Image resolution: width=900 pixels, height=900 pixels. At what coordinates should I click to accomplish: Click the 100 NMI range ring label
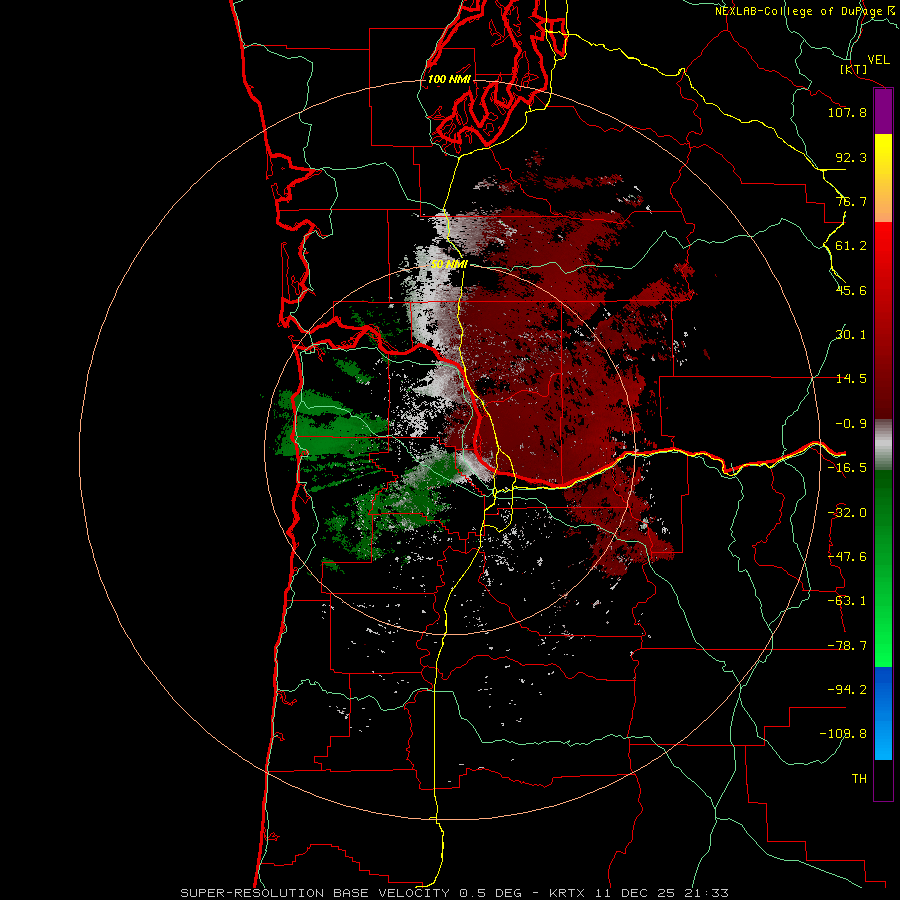pyautogui.click(x=449, y=79)
